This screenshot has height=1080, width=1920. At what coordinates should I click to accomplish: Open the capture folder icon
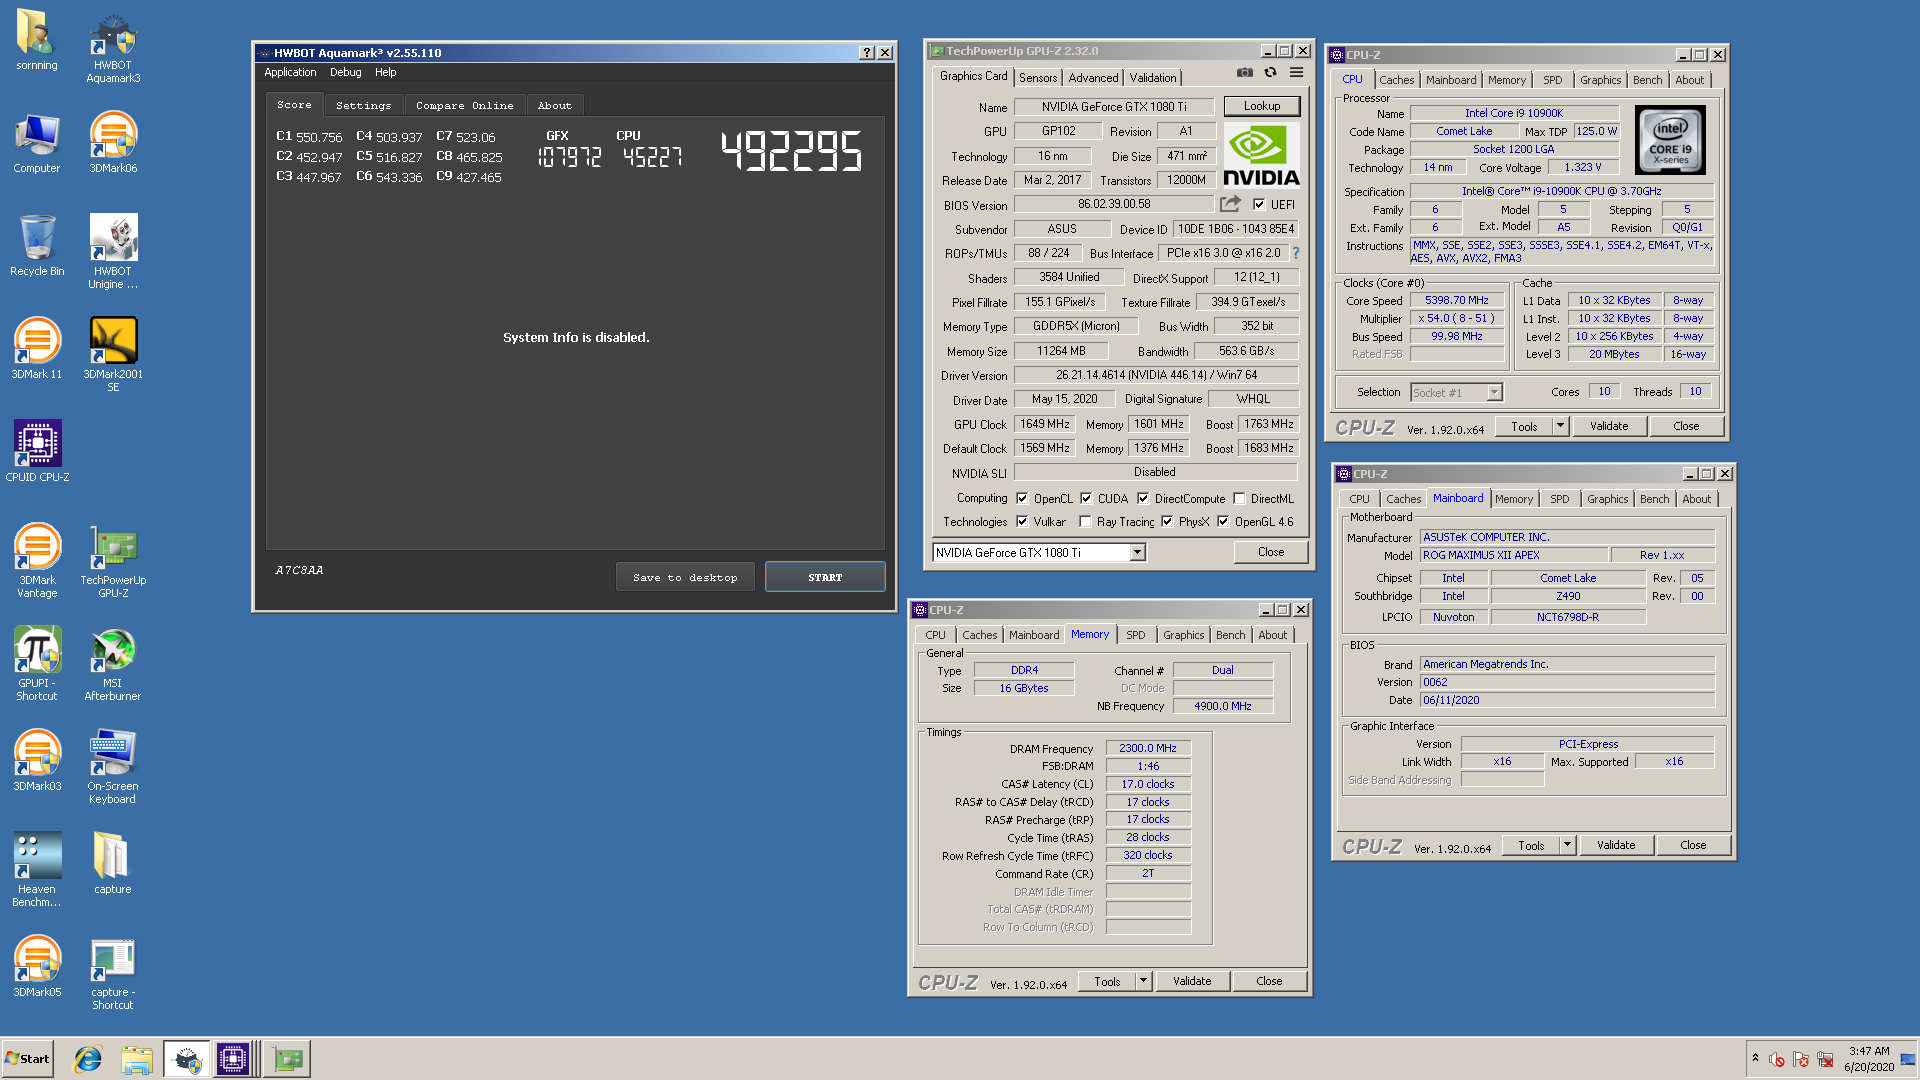[113, 864]
